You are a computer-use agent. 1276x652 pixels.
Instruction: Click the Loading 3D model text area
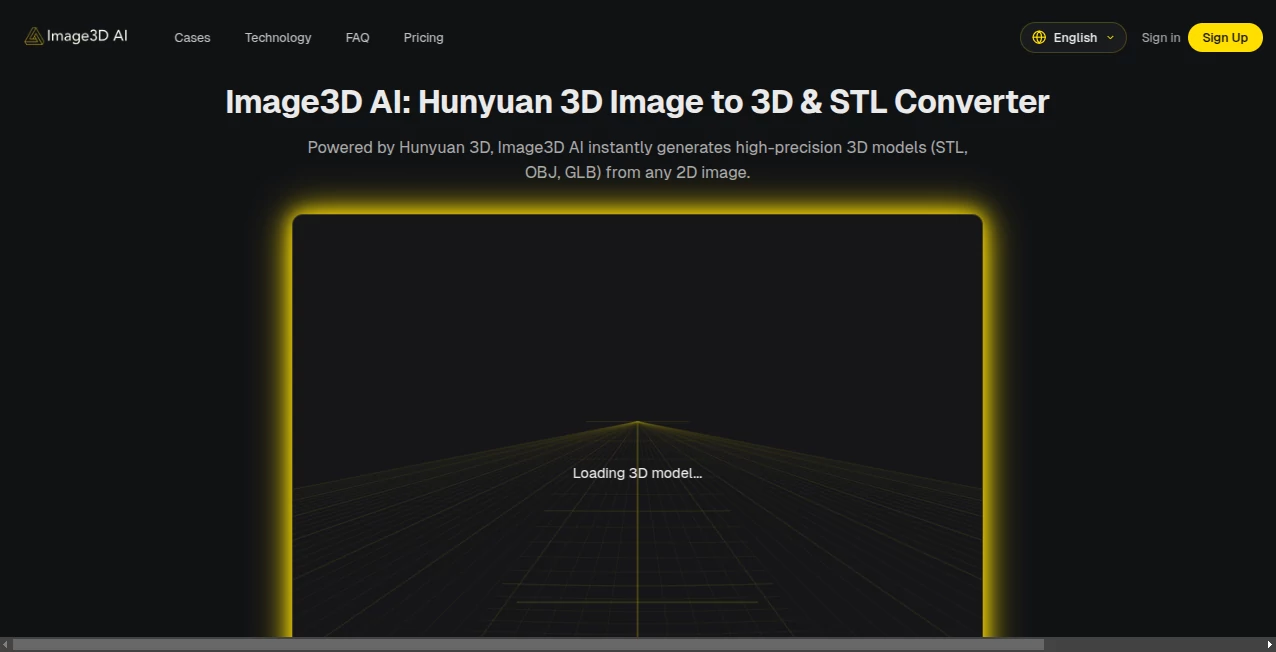(637, 473)
